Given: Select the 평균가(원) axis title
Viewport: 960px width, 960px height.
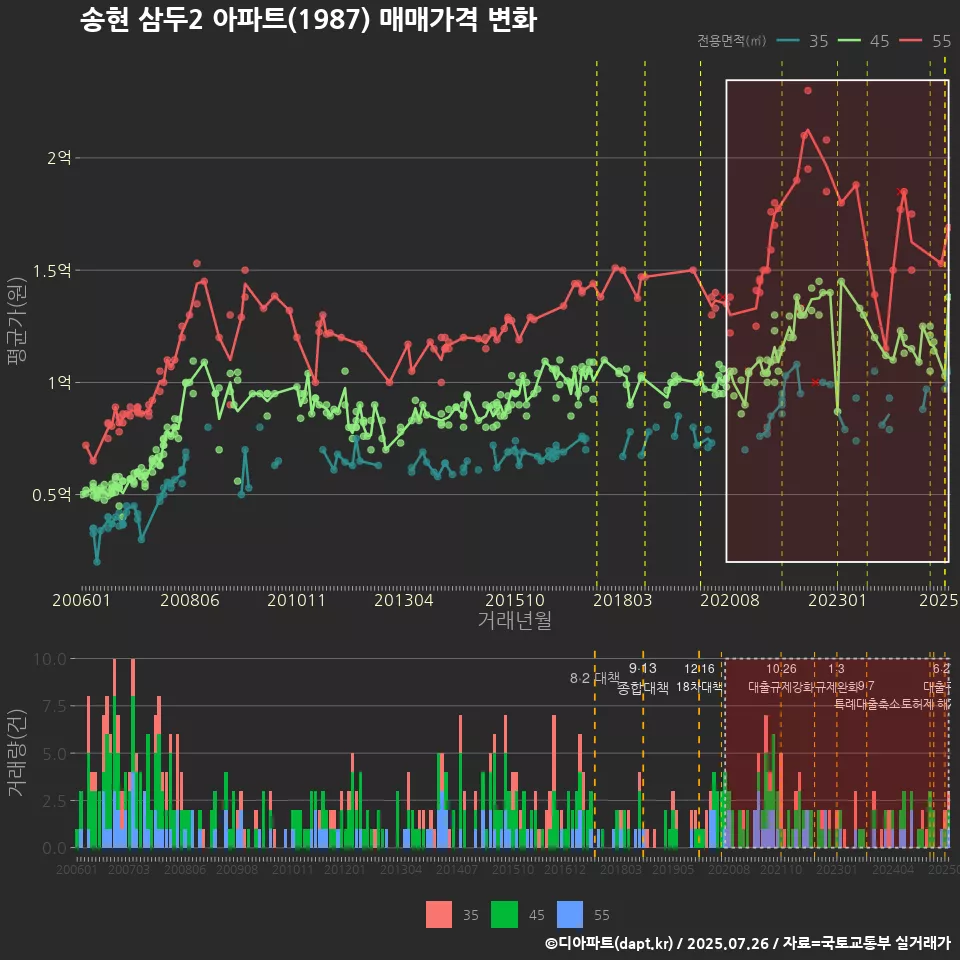Looking at the screenshot, I should (16, 321).
